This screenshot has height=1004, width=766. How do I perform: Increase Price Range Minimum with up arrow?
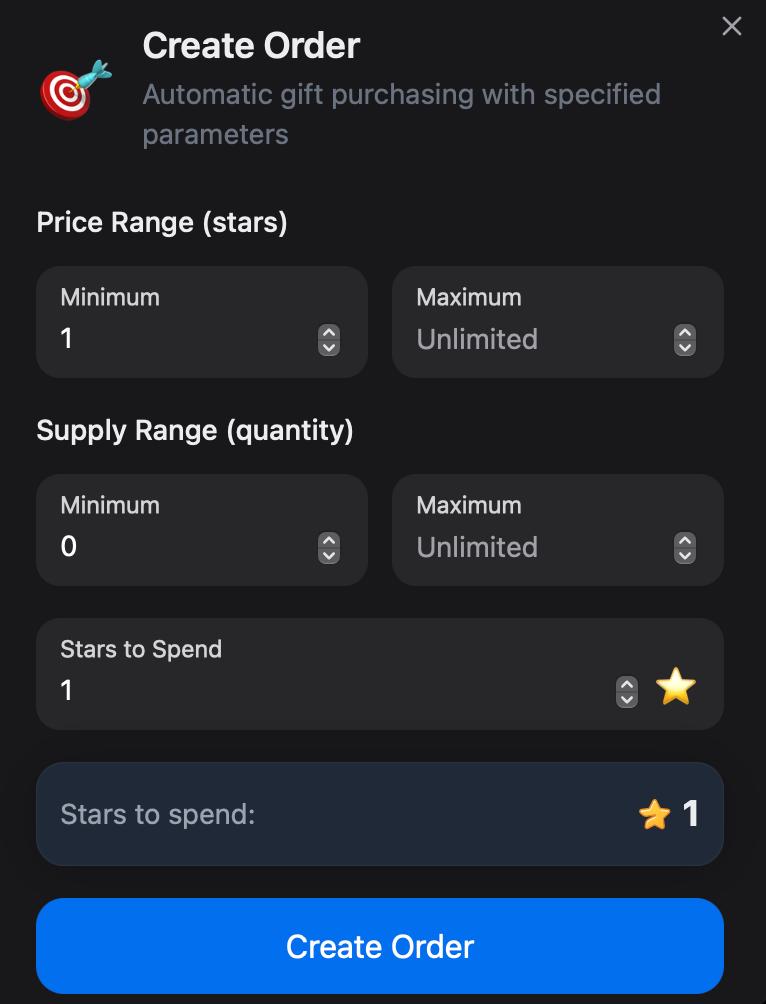329,332
